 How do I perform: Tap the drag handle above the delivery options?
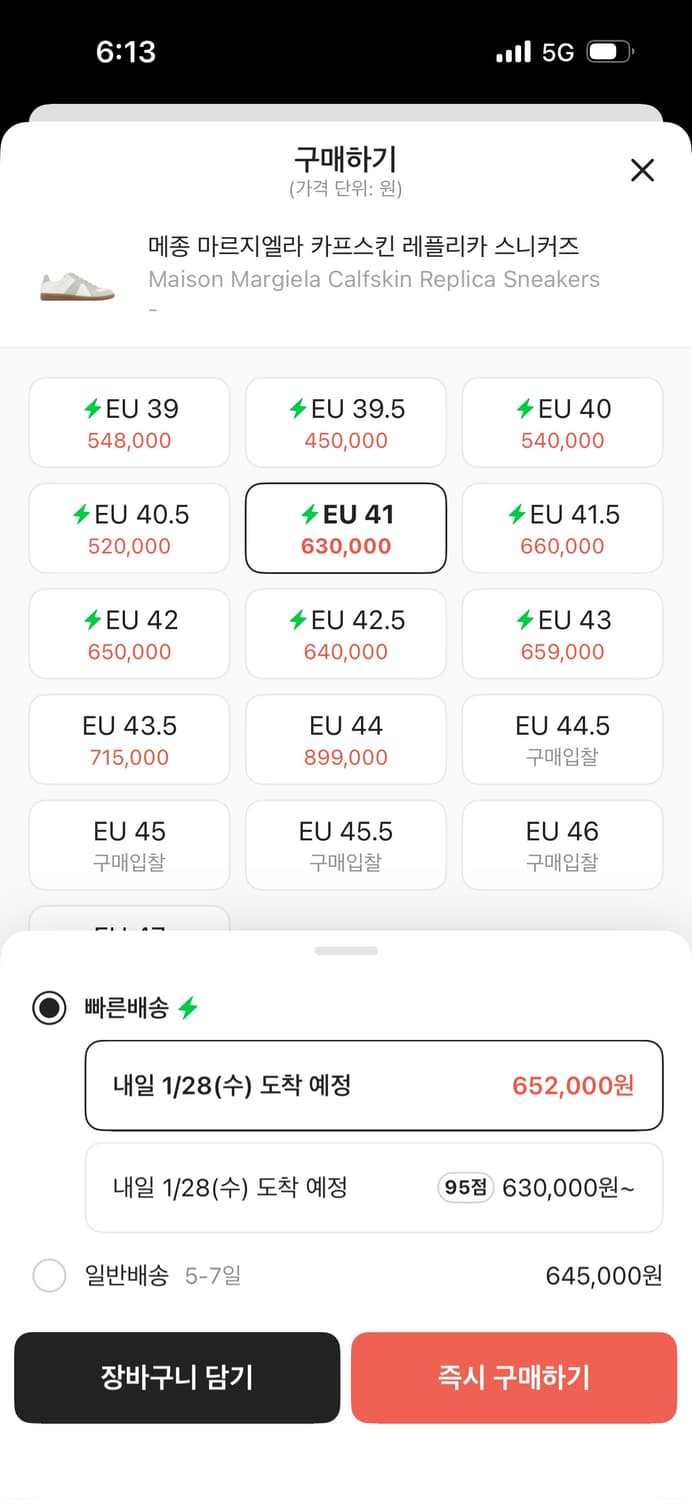[346, 951]
